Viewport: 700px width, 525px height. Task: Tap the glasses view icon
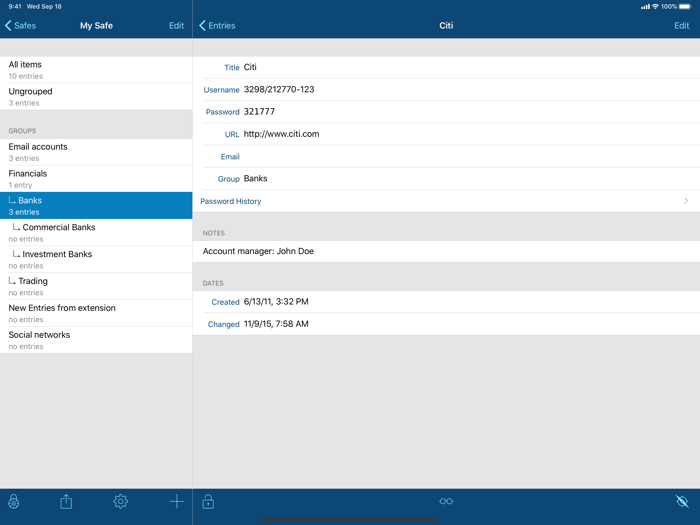click(446, 501)
